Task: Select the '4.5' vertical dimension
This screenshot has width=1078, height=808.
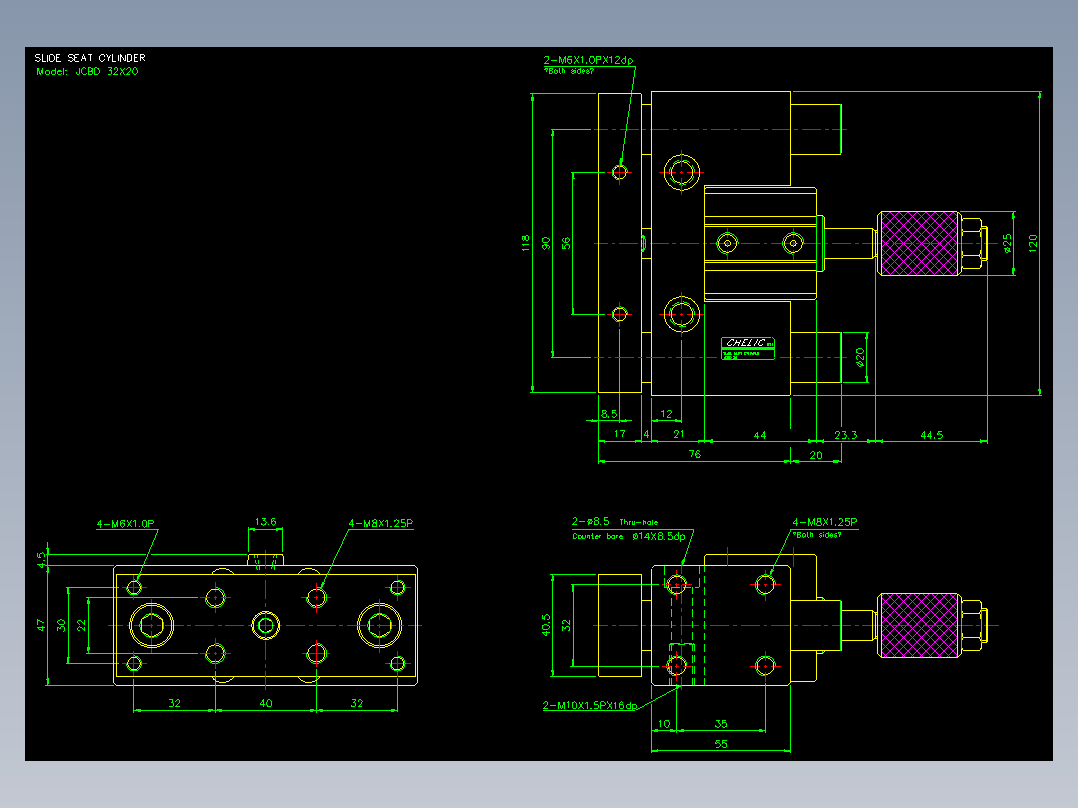Action: click(42, 560)
